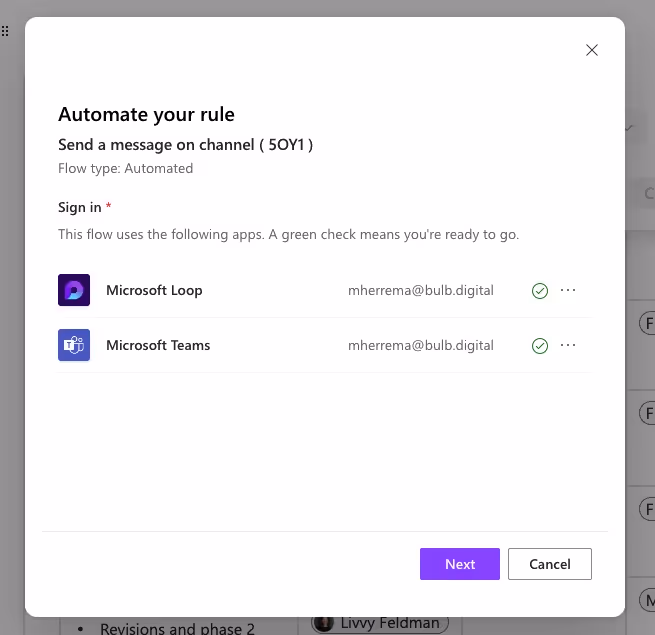Click the "Flow type: Automated" text
Viewport: 655px width, 635px height.
(125, 168)
